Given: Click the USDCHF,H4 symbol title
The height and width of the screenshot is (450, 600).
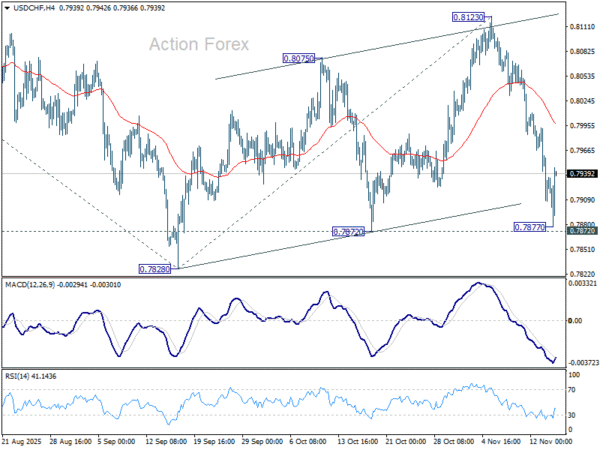Looking at the screenshot, I should click(28, 8).
